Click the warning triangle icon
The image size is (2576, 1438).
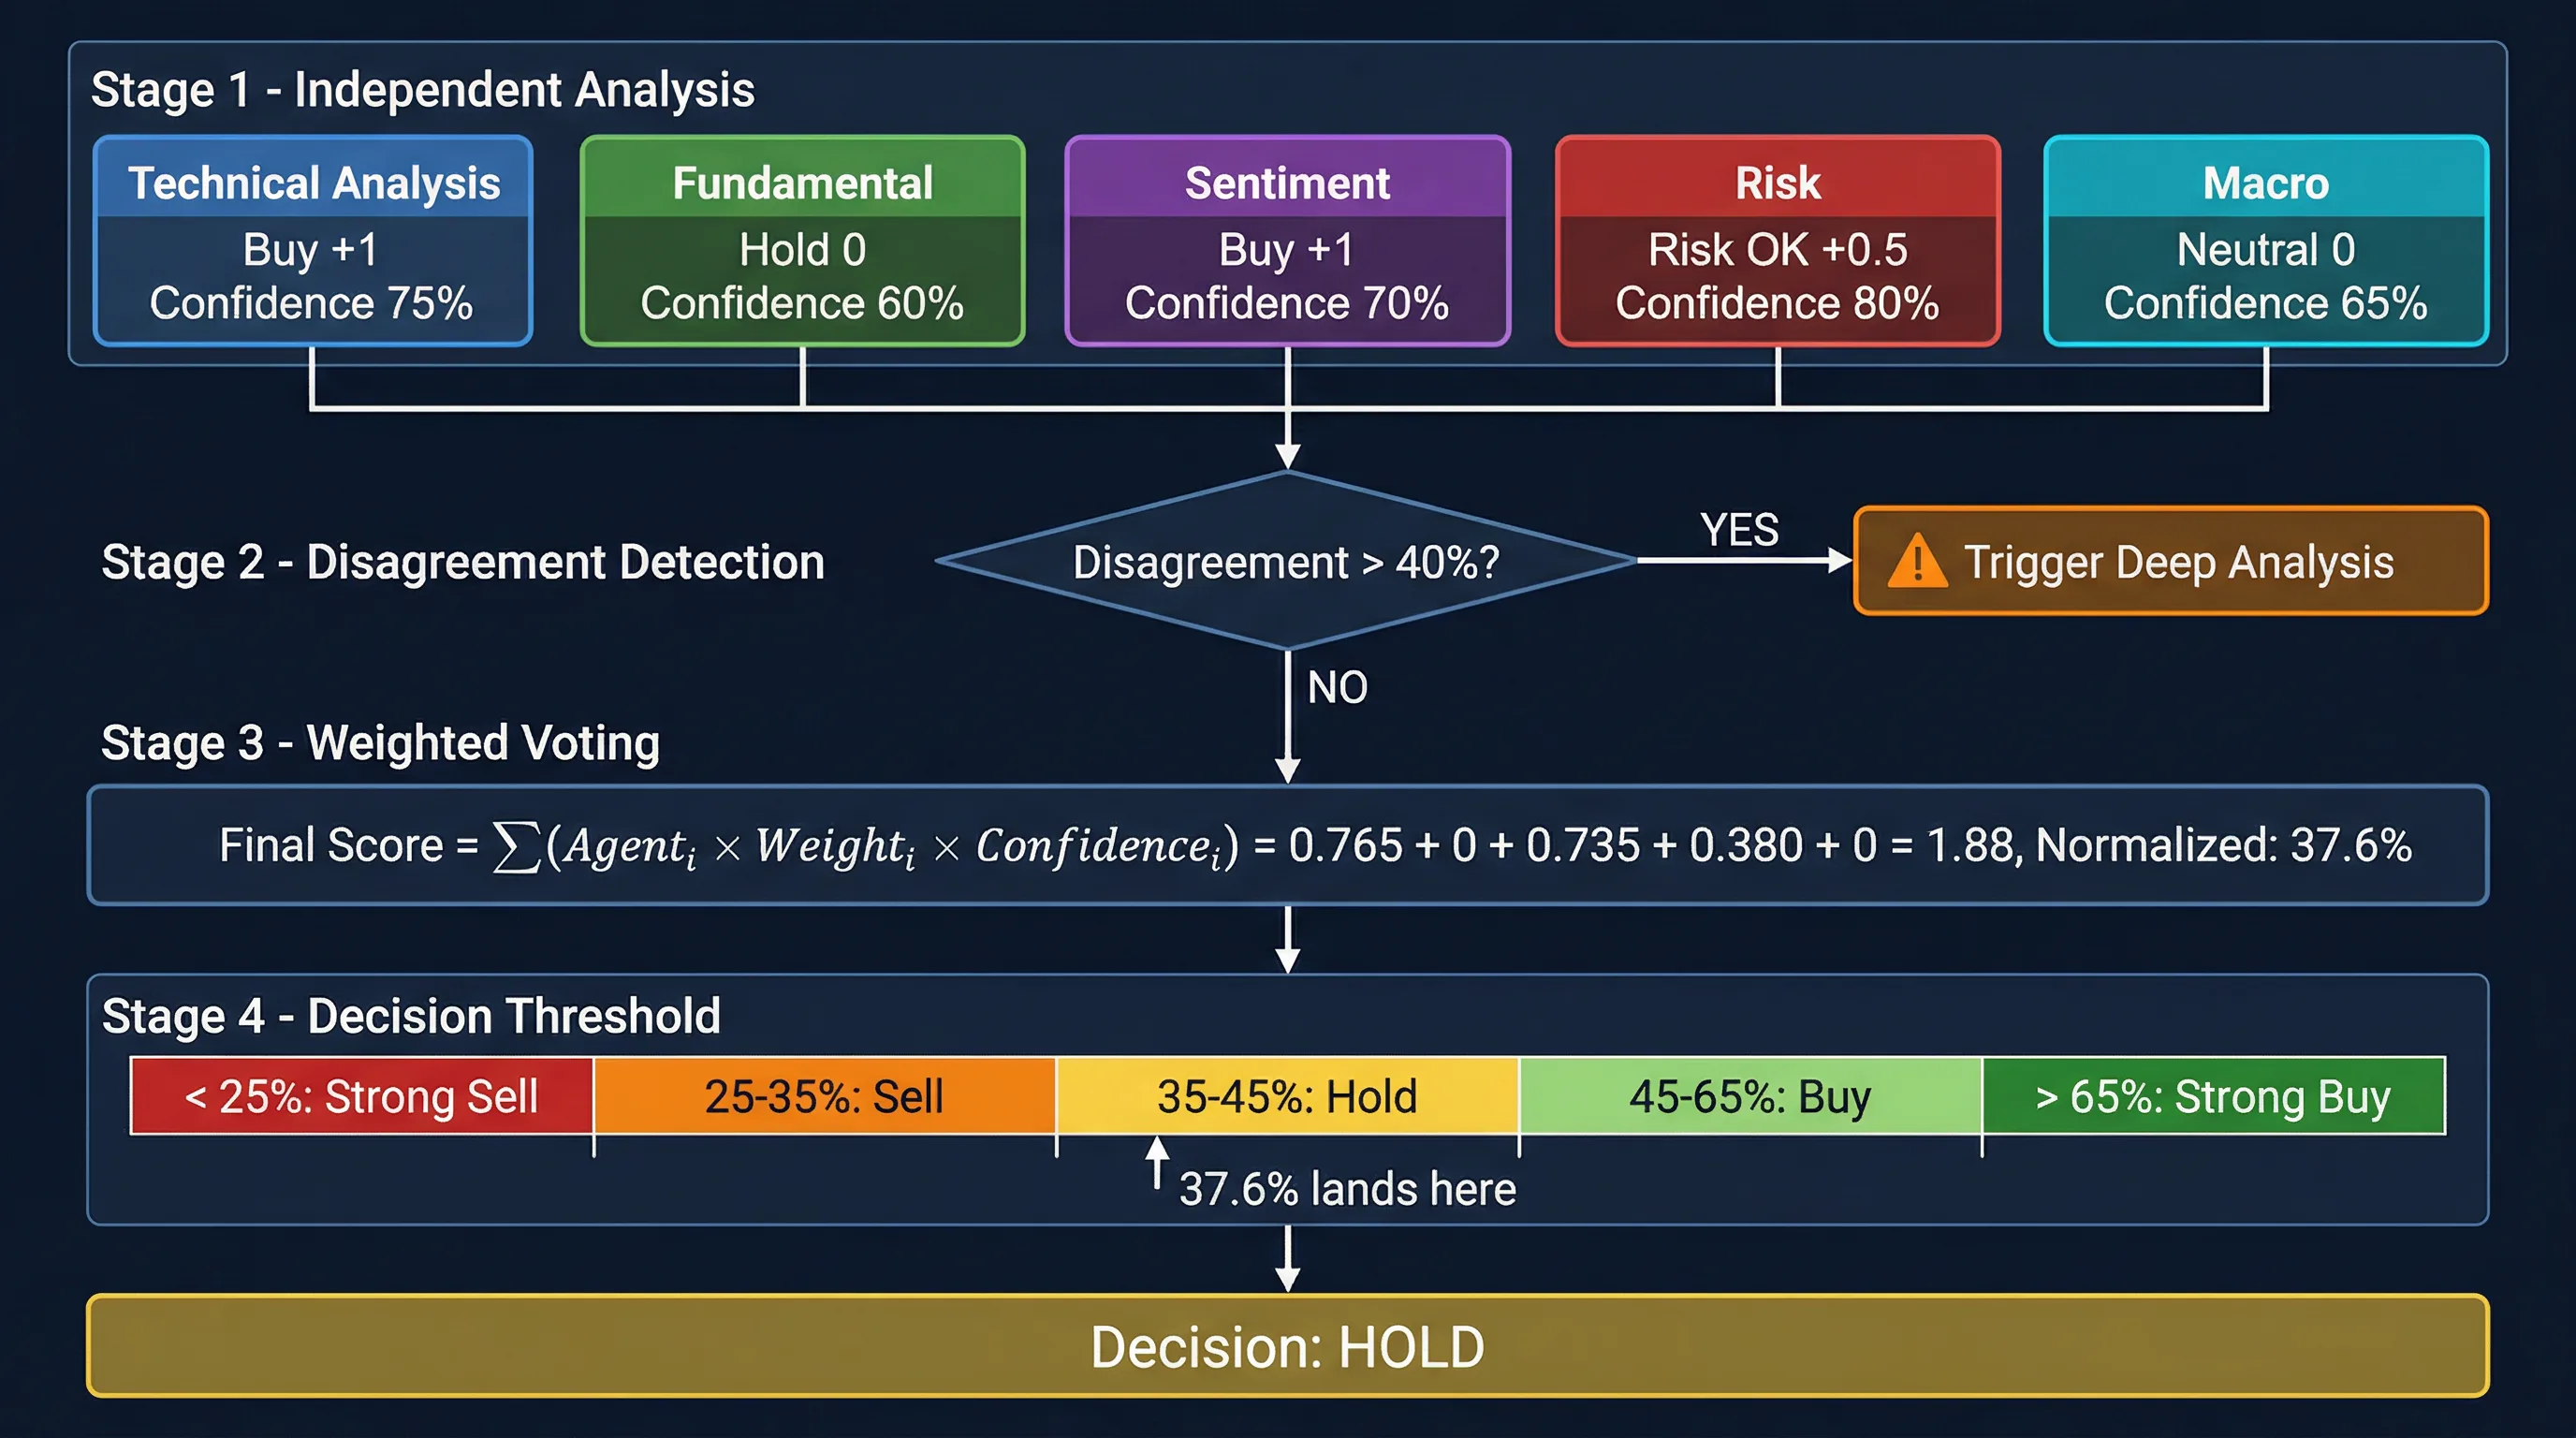pyautogui.click(x=1916, y=561)
